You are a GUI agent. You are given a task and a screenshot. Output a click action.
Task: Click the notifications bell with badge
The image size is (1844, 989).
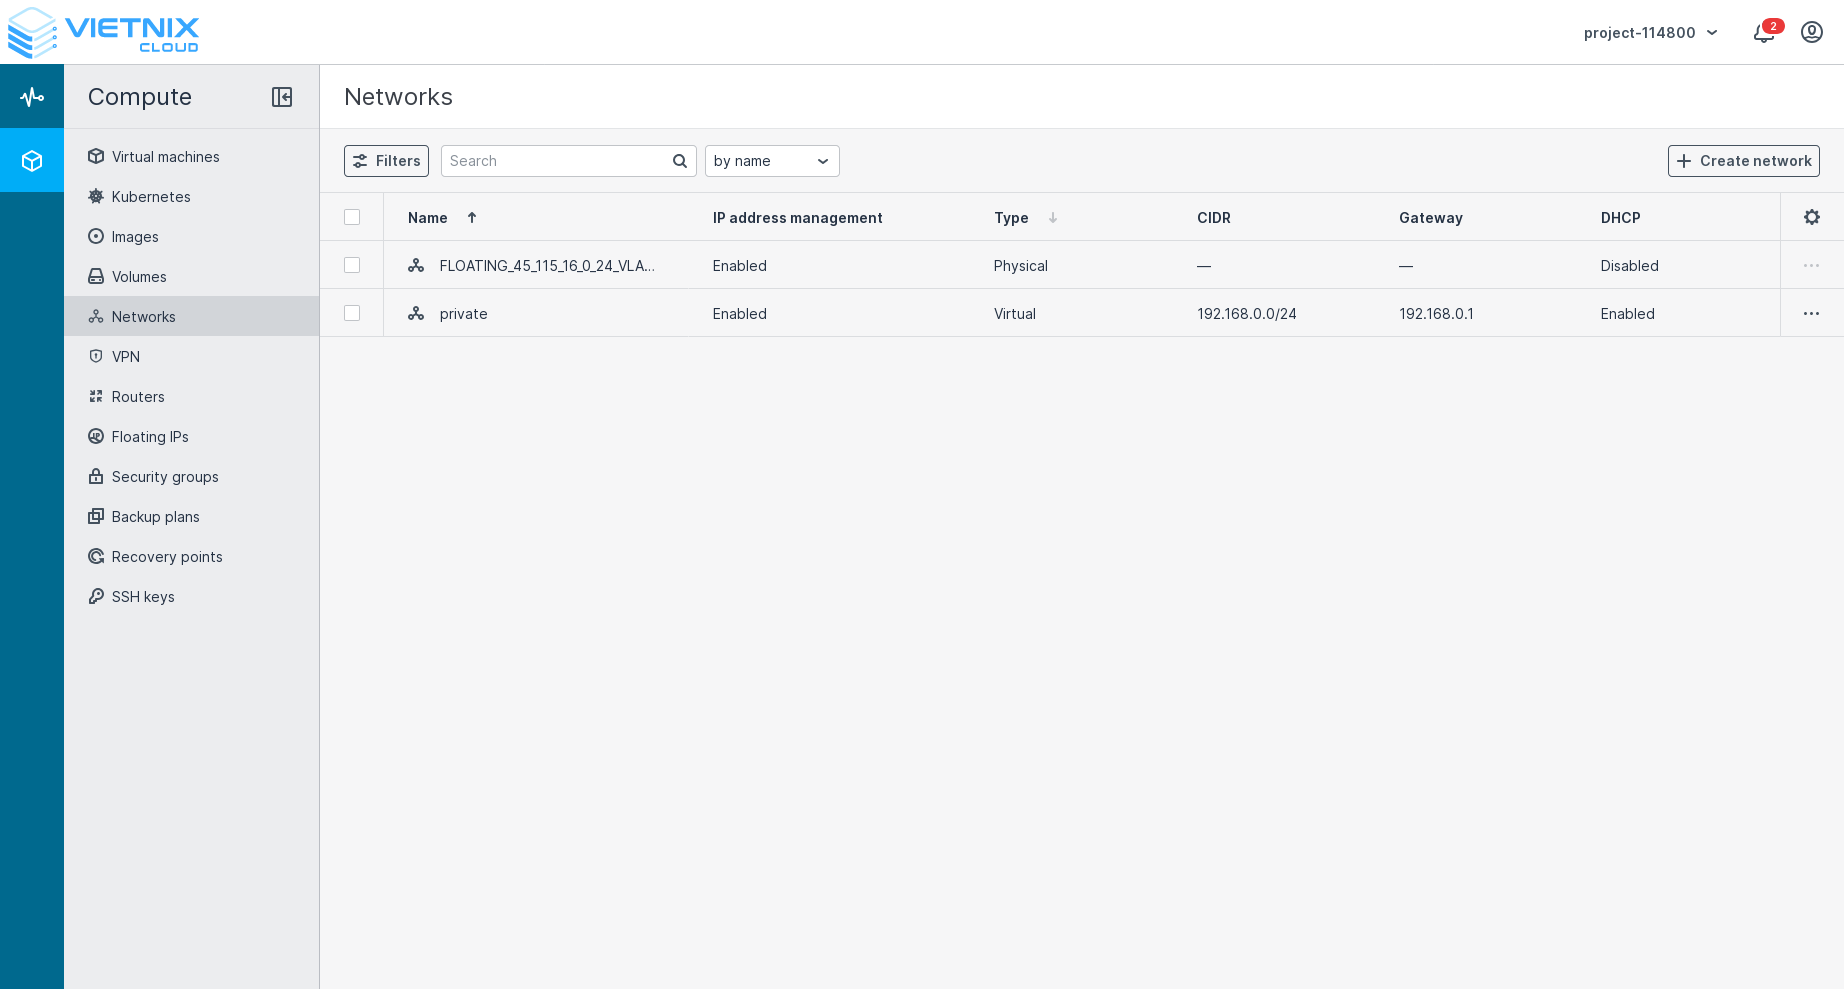click(x=1764, y=32)
